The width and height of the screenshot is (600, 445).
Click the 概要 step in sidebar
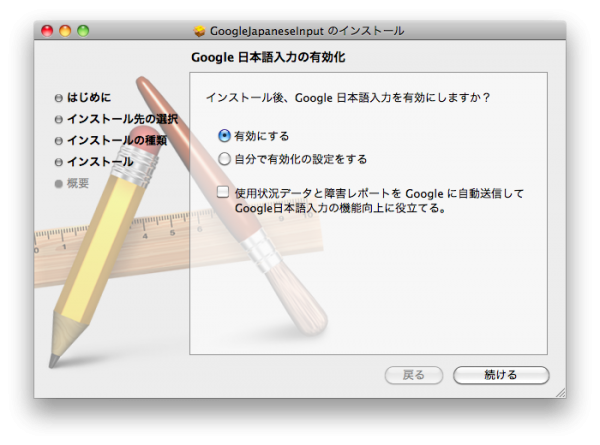click(x=78, y=183)
